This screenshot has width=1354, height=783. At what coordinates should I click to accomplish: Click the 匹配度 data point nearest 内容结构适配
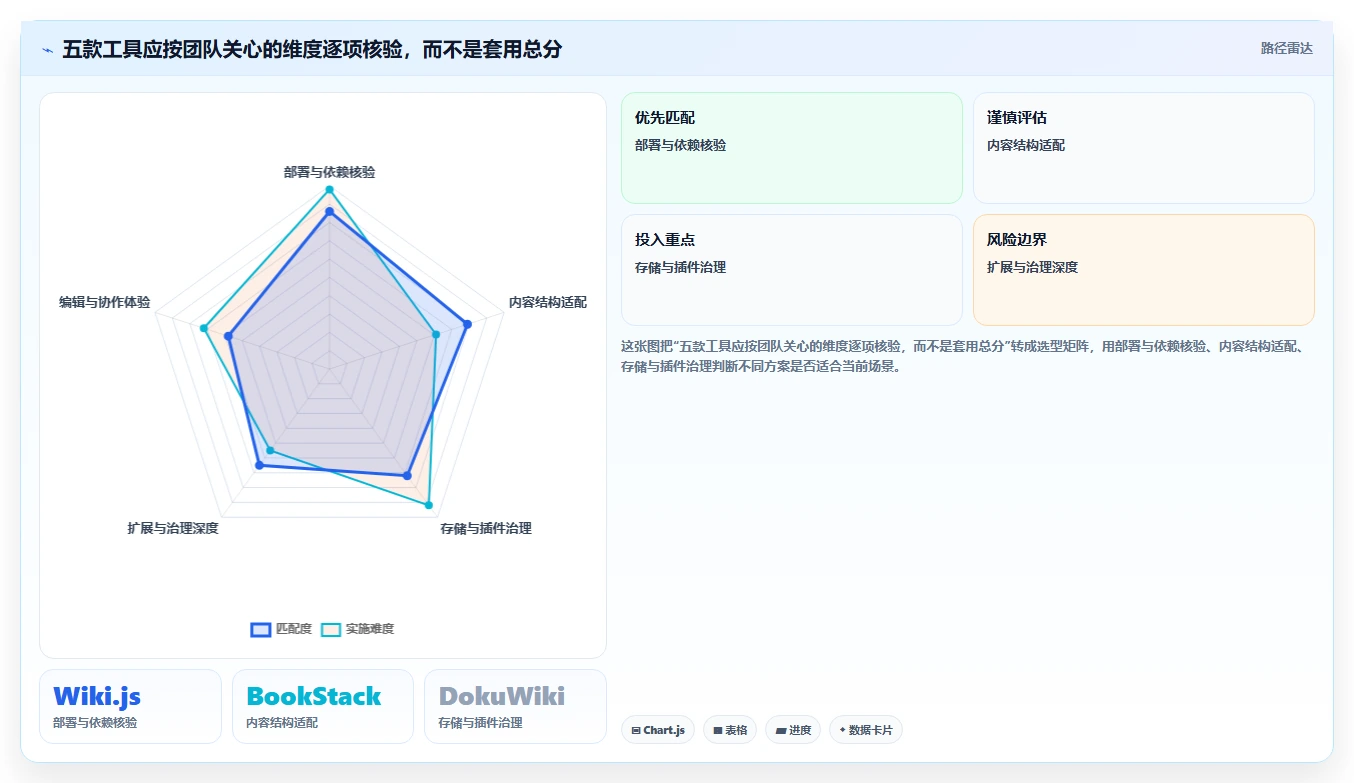(467, 323)
